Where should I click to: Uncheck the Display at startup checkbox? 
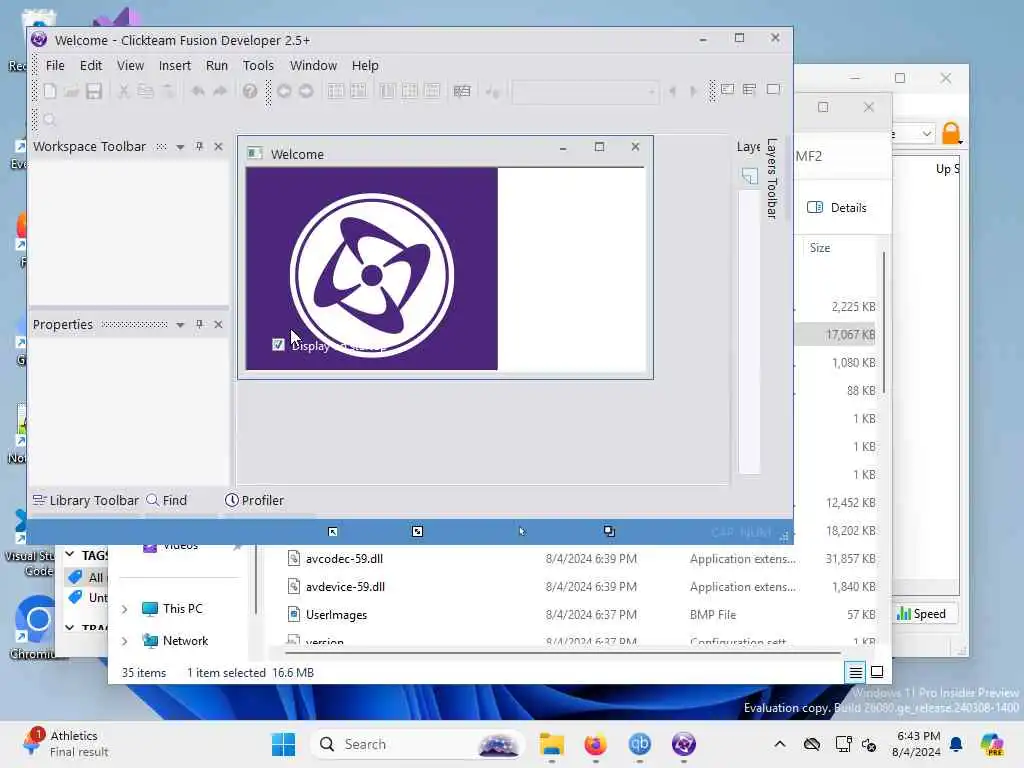pyautogui.click(x=278, y=344)
